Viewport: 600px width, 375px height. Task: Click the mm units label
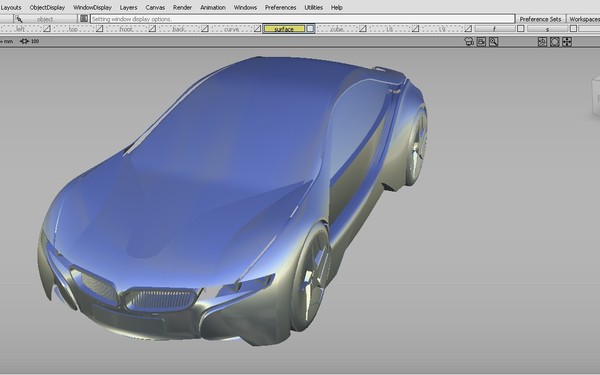(8, 41)
